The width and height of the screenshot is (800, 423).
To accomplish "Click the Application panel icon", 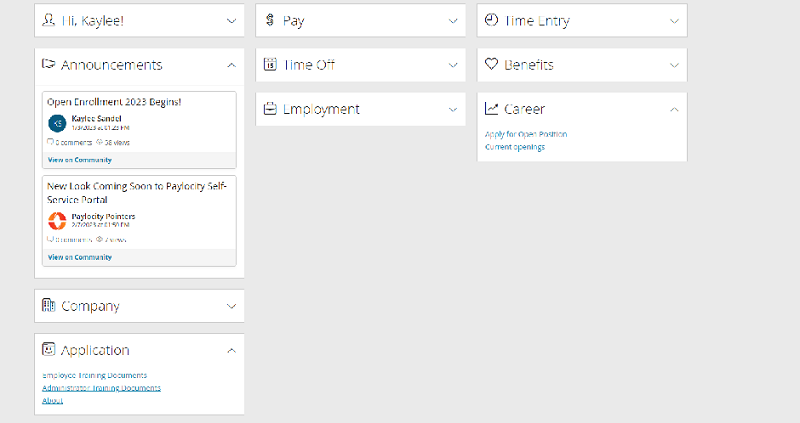I will (x=48, y=349).
